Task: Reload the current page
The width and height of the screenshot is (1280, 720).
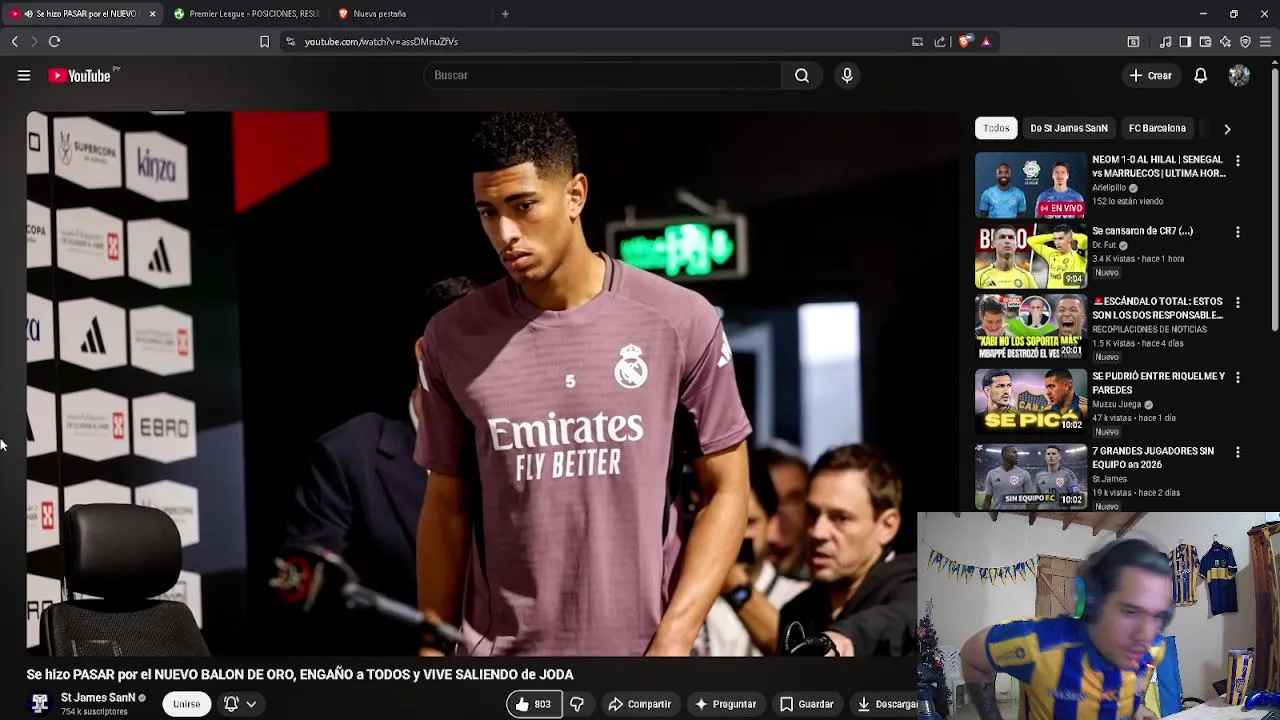Action: (x=54, y=41)
